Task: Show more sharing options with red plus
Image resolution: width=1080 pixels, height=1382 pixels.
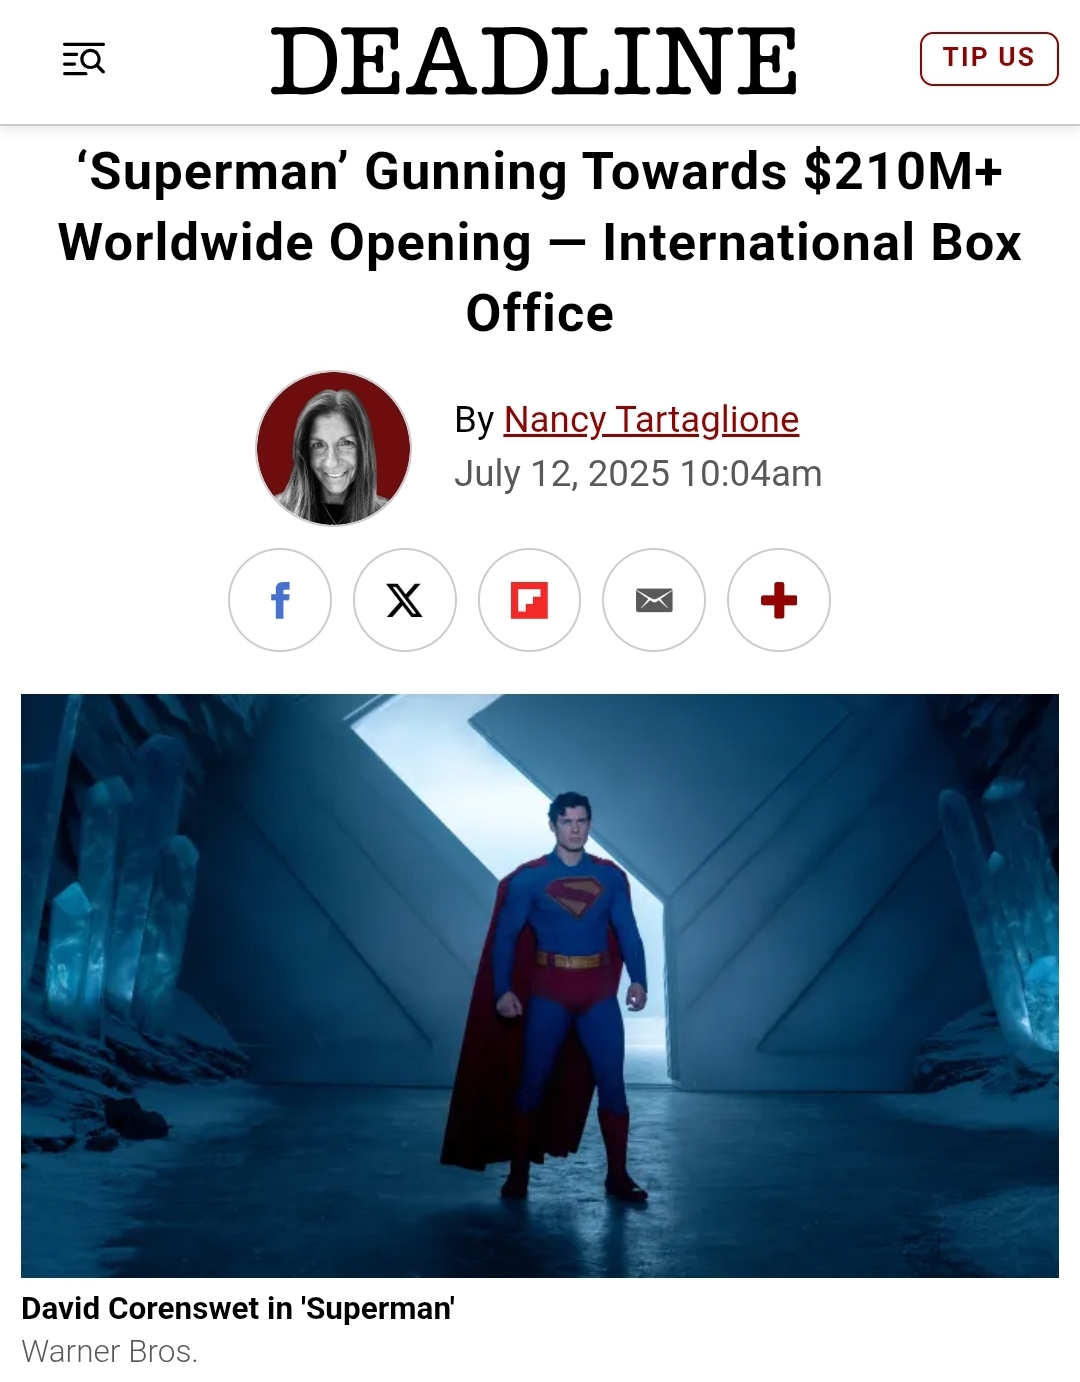Action: pos(779,600)
